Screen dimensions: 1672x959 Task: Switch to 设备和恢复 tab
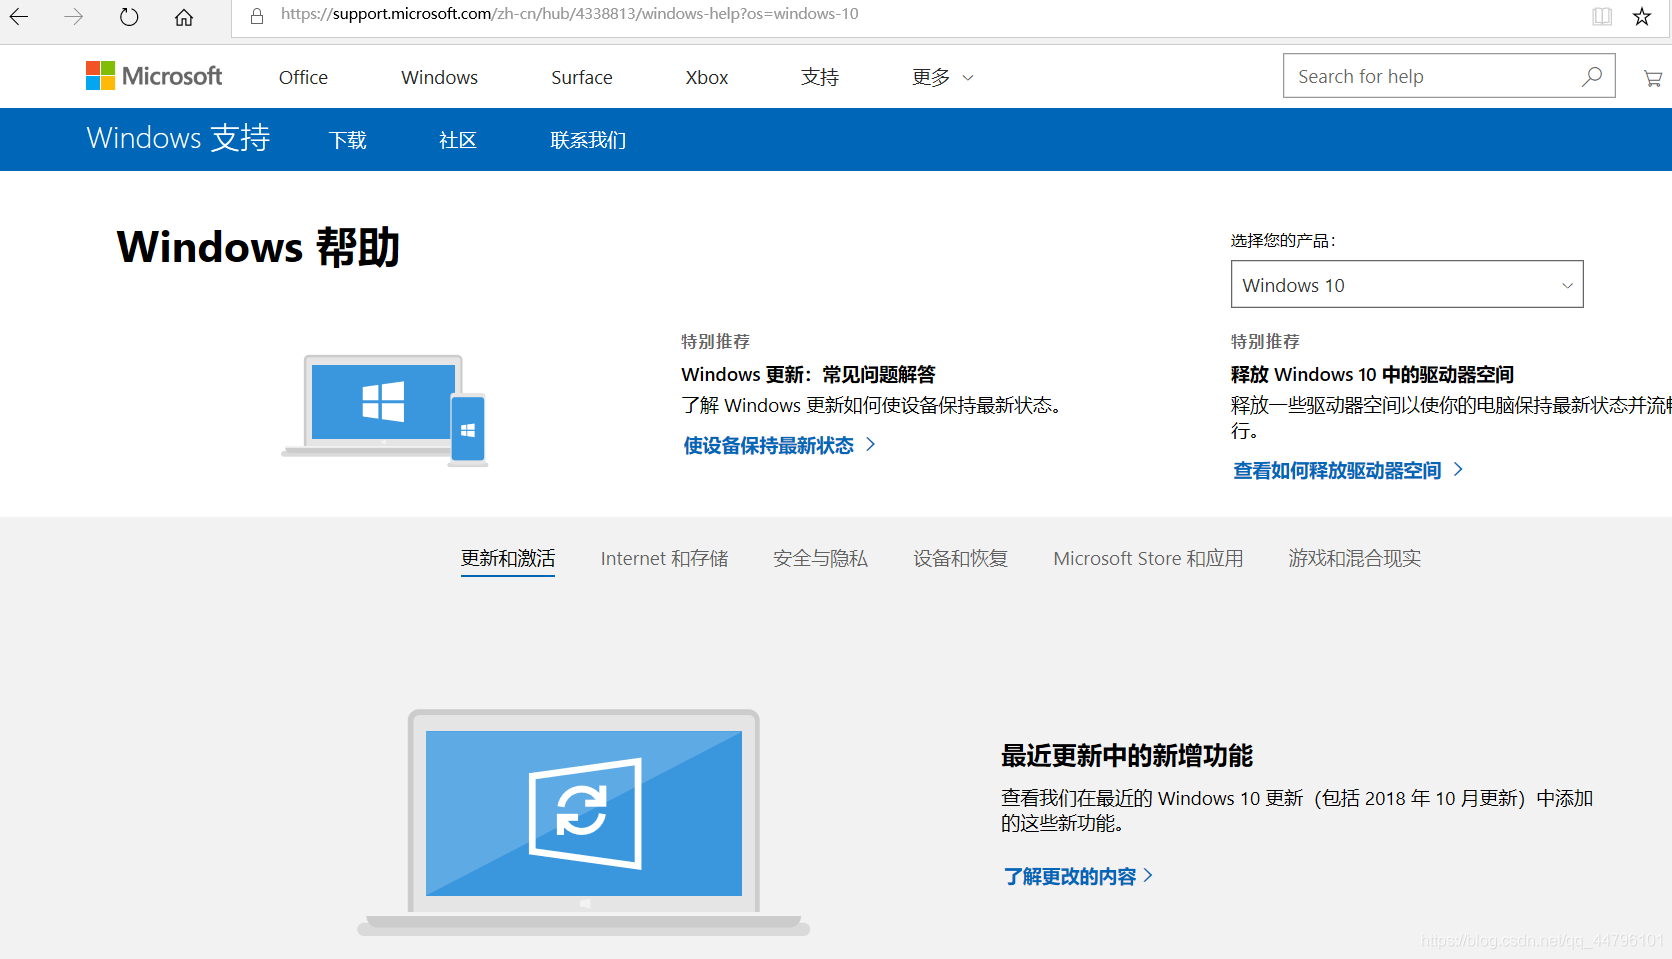tap(960, 558)
